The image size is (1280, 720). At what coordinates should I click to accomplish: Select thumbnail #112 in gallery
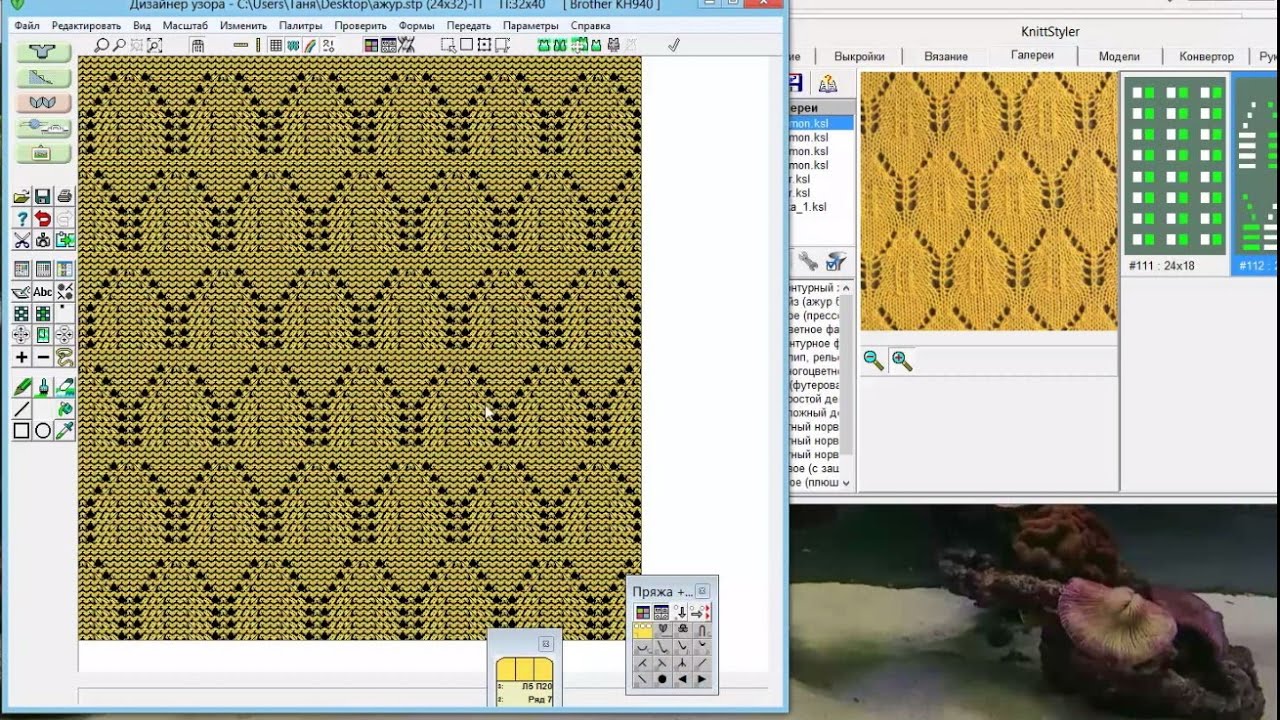[x=1256, y=175]
